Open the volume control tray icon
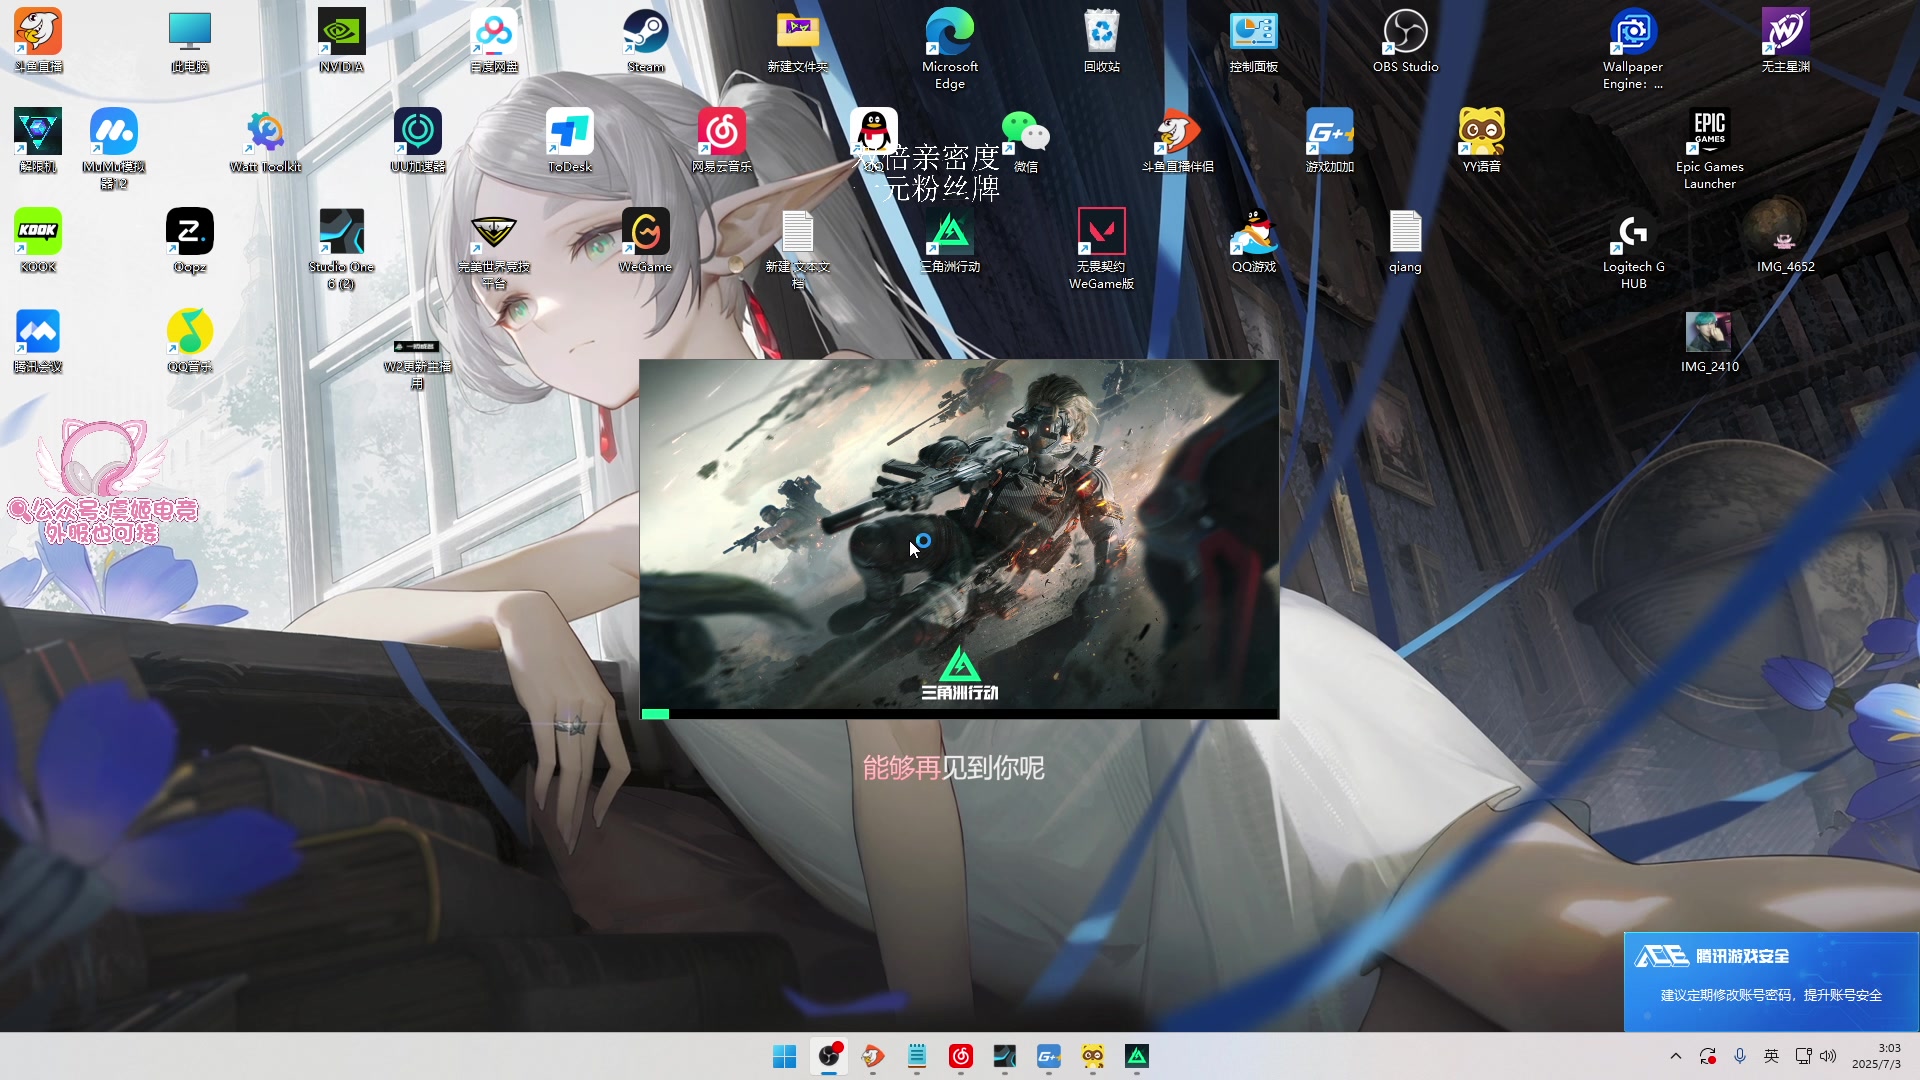The height and width of the screenshot is (1080, 1920). (x=1828, y=1056)
